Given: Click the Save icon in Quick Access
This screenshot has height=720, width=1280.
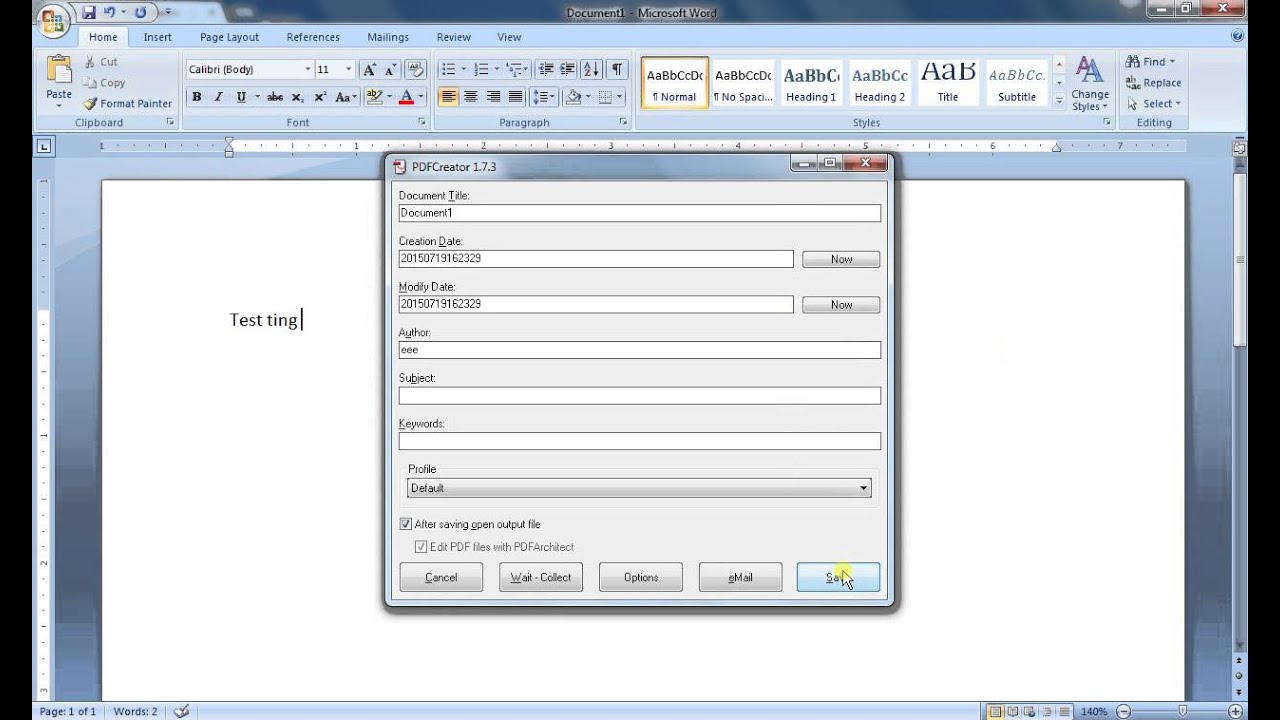Looking at the screenshot, I should 89,13.
